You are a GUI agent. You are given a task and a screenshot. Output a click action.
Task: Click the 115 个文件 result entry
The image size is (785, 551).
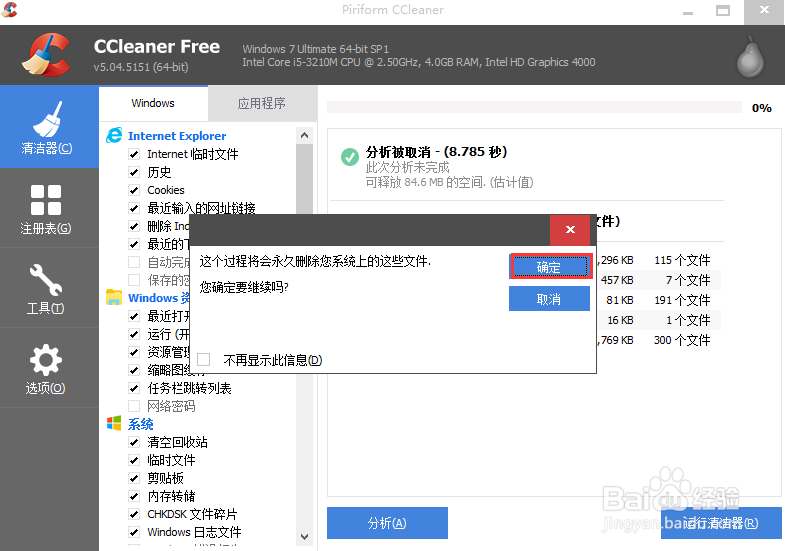[x=682, y=260]
